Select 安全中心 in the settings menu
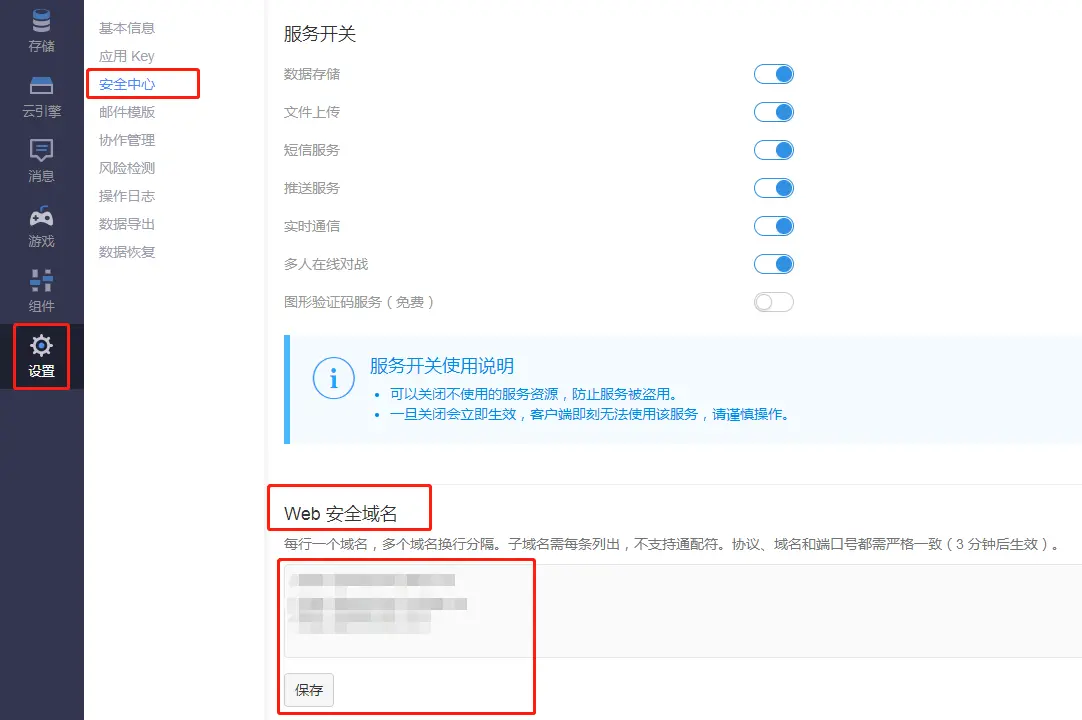This screenshot has width=1082, height=720. pos(127,84)
